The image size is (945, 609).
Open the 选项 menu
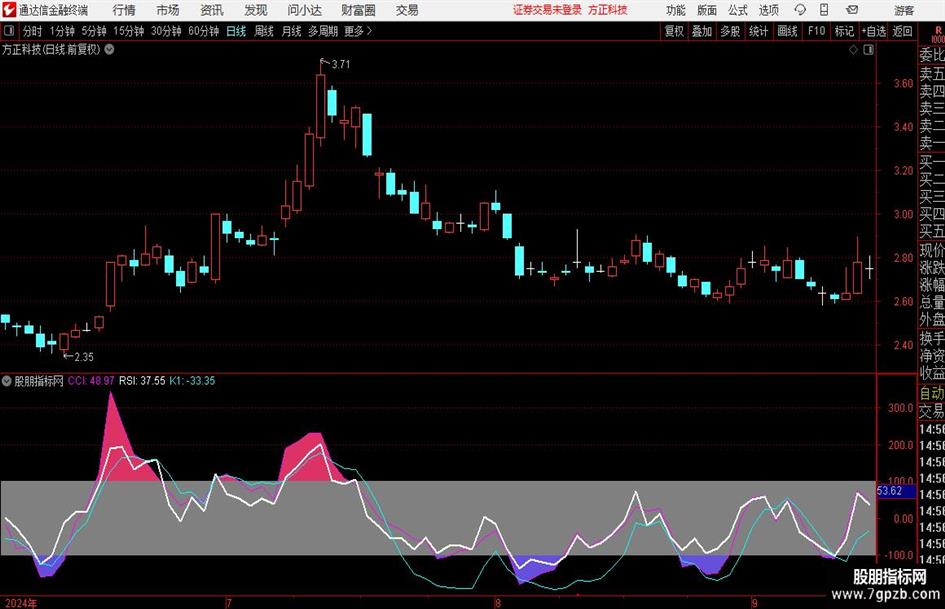tap(768, 10)
